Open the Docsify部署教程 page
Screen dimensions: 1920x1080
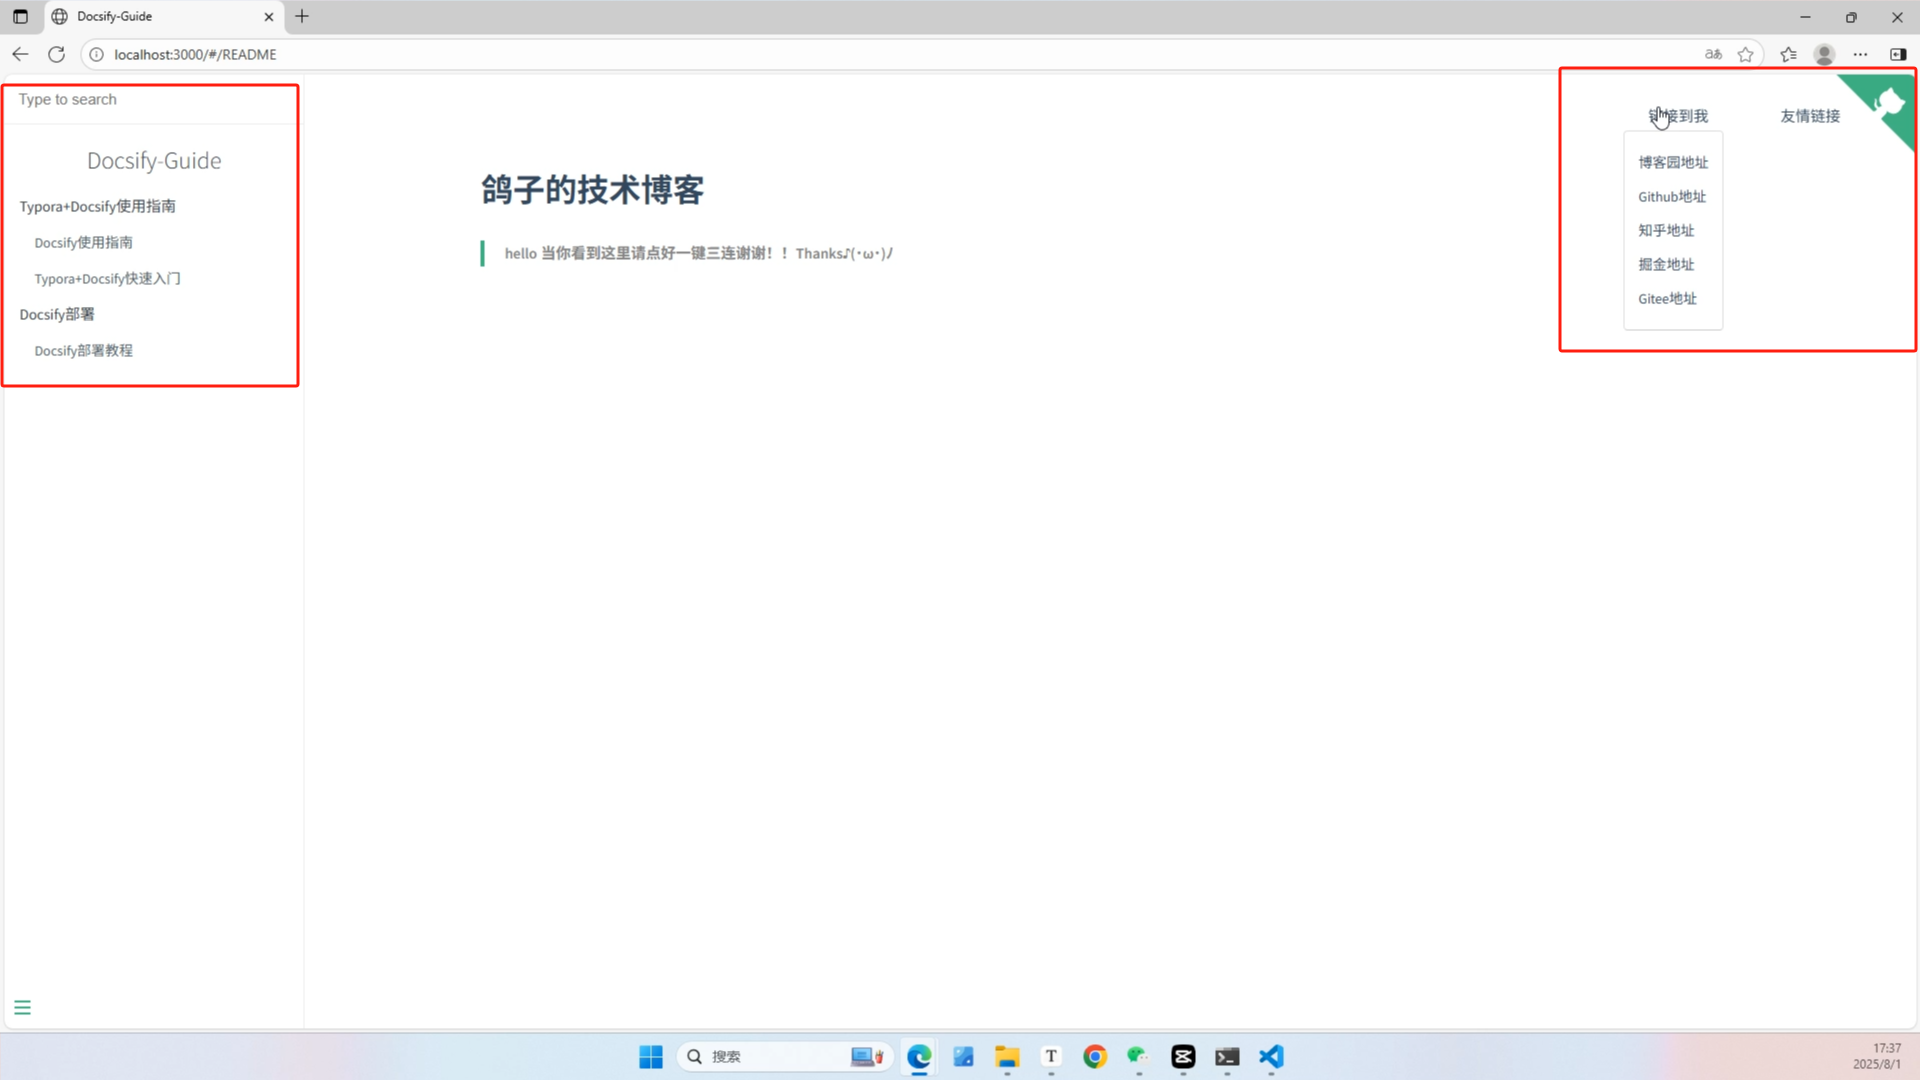coord(83,350)
